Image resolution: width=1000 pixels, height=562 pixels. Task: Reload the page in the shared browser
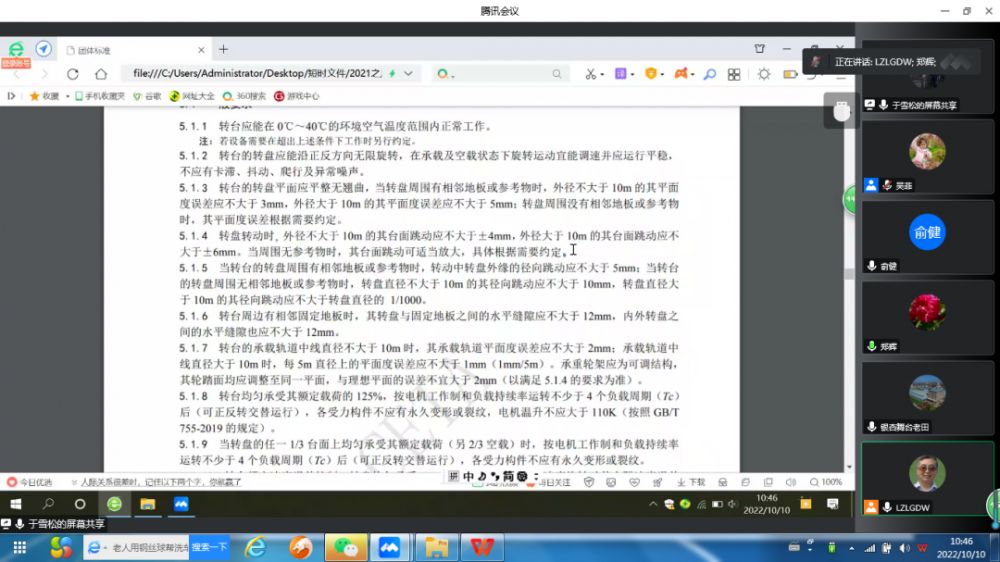pos(73,74)
